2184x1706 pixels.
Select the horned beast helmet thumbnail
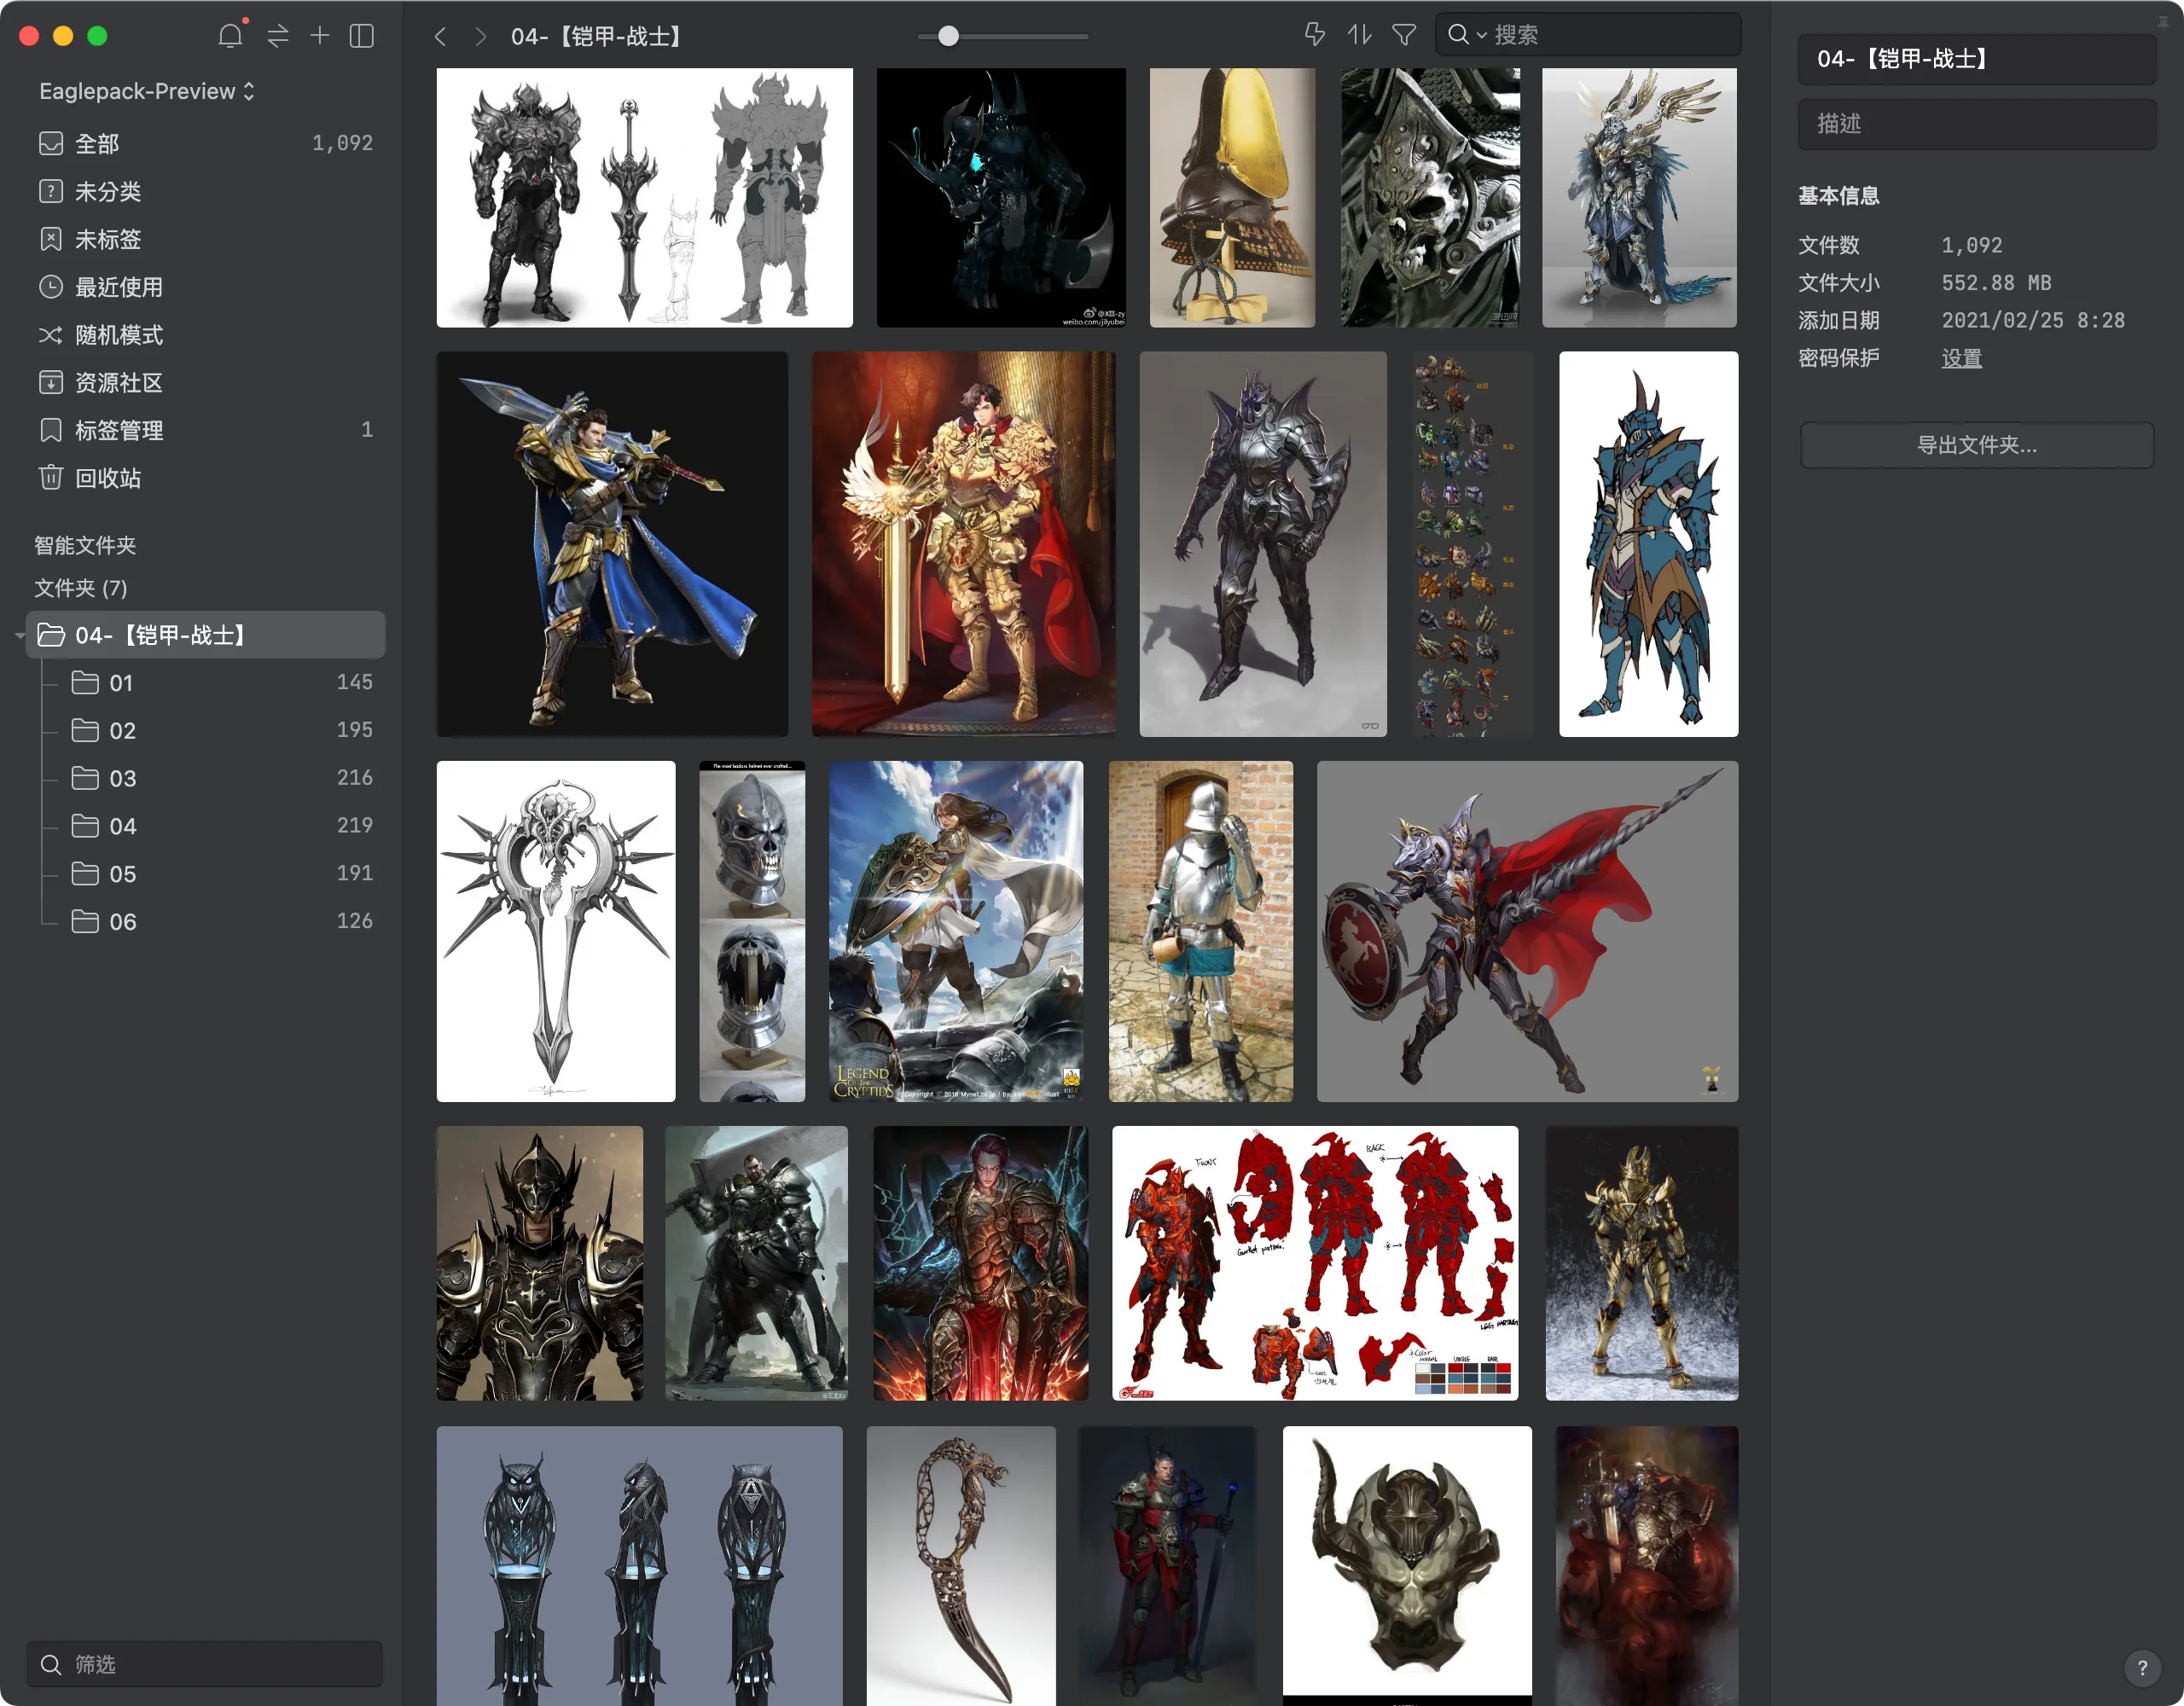tap(1407, 1566)
